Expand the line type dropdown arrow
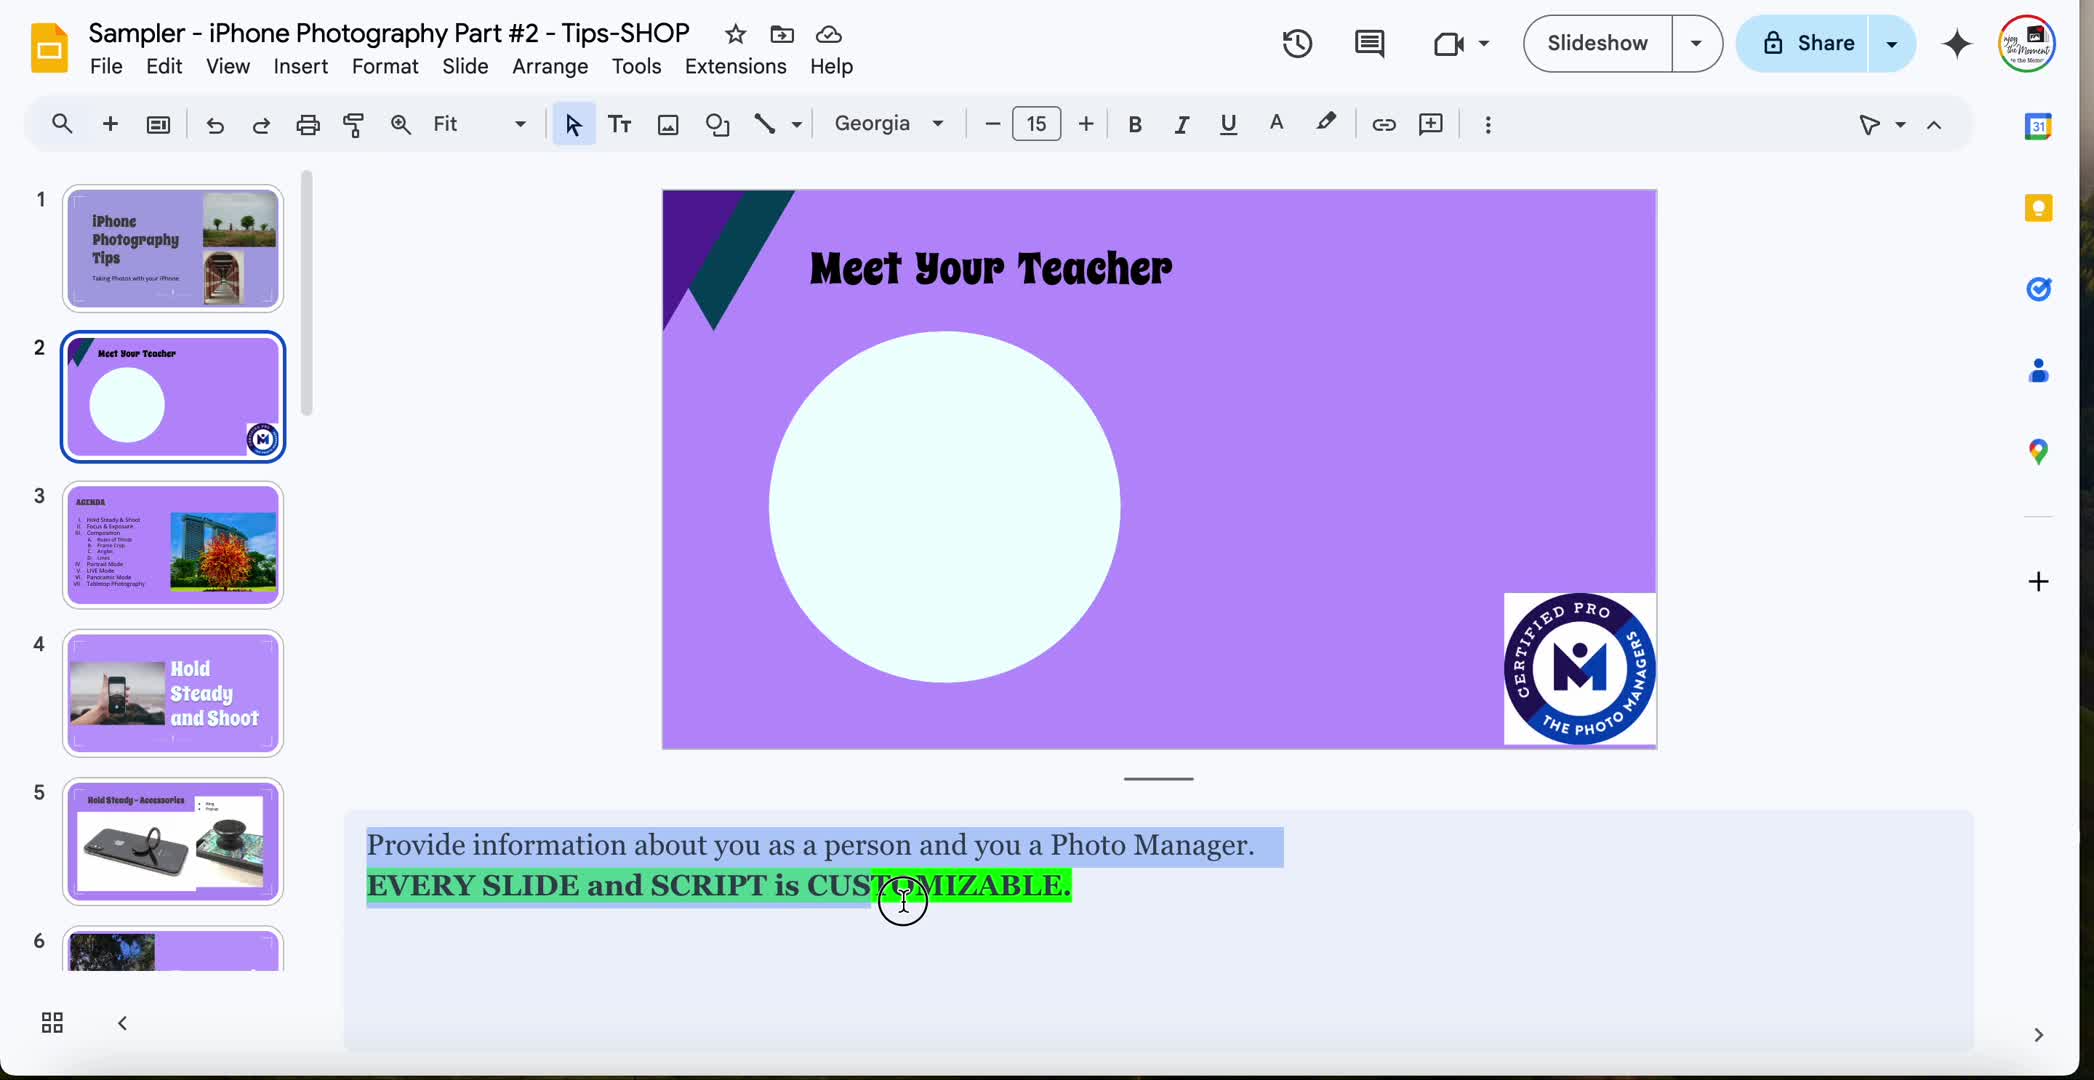 coord(797,124)
